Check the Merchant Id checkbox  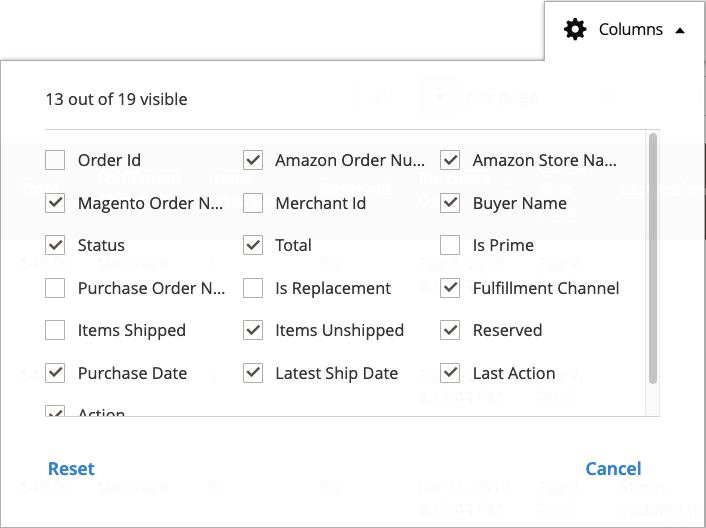253,203
